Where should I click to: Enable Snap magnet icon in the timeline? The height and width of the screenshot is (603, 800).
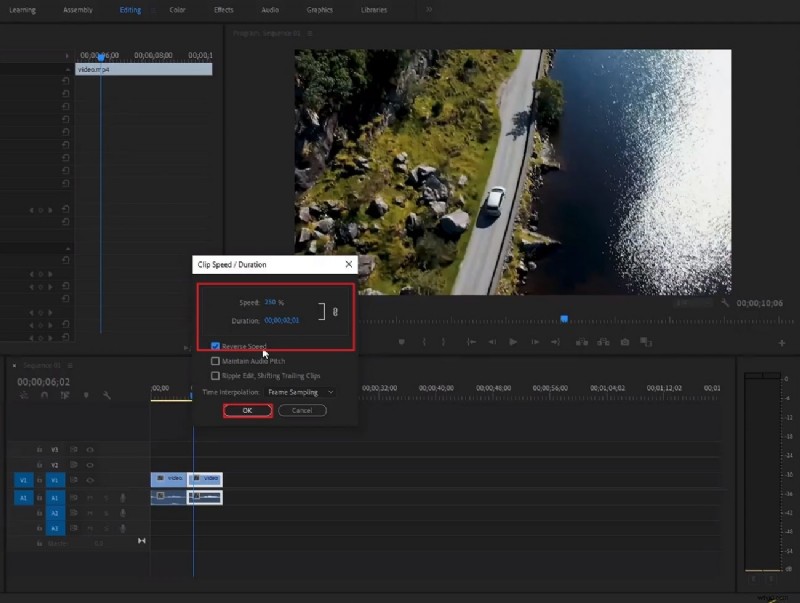45,393
